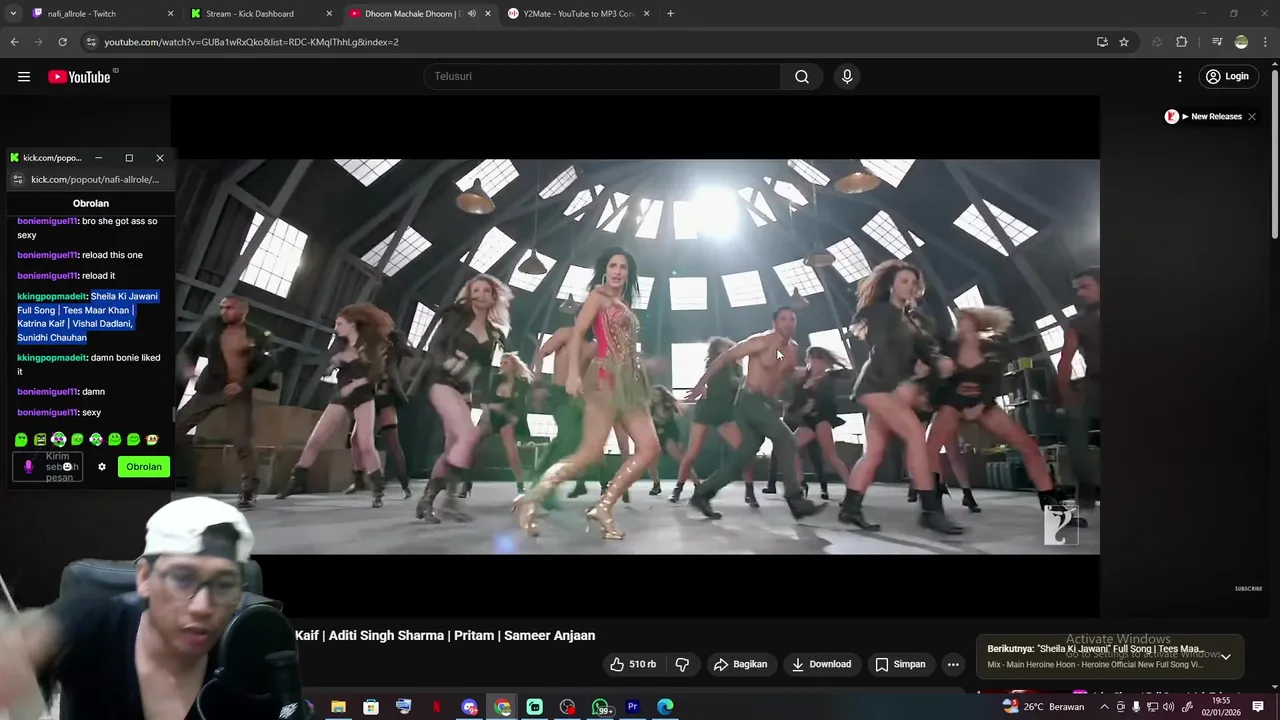Open Windows notification center
1280x720 pixels.
click(1258, 707)
